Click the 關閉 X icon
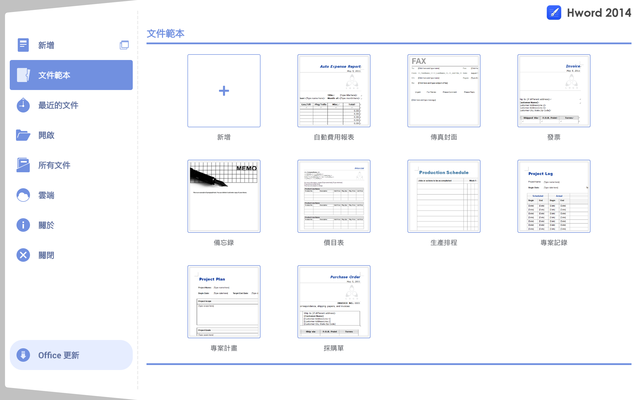Image resolution: width=640 pixels, height=400 pixels. click(23, 255)
